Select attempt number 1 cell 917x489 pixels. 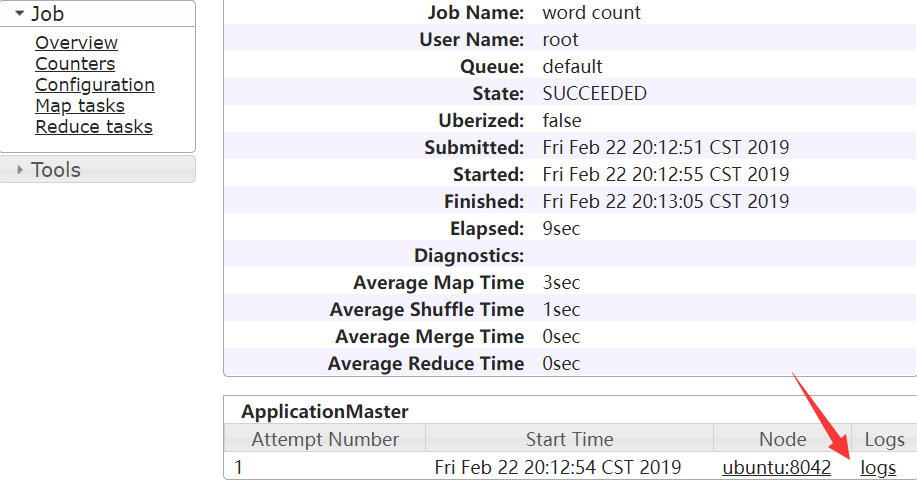click(239, 467)
